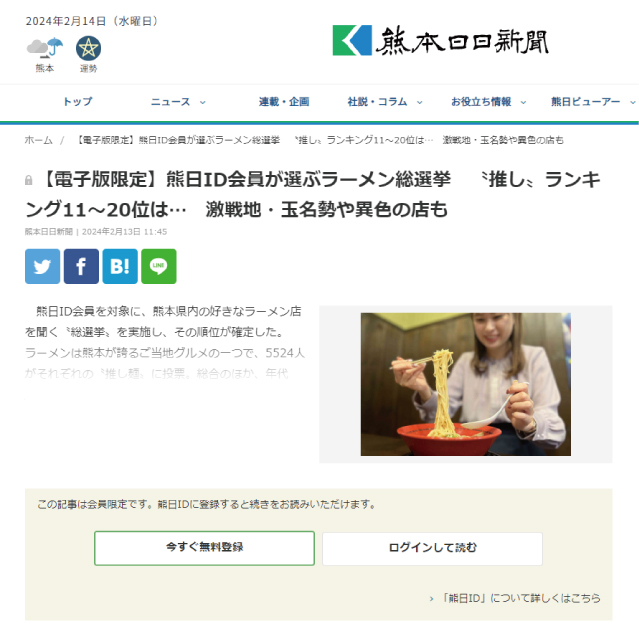
Task: Open the ramen-eating woman photo
Action: pos(465,384)
